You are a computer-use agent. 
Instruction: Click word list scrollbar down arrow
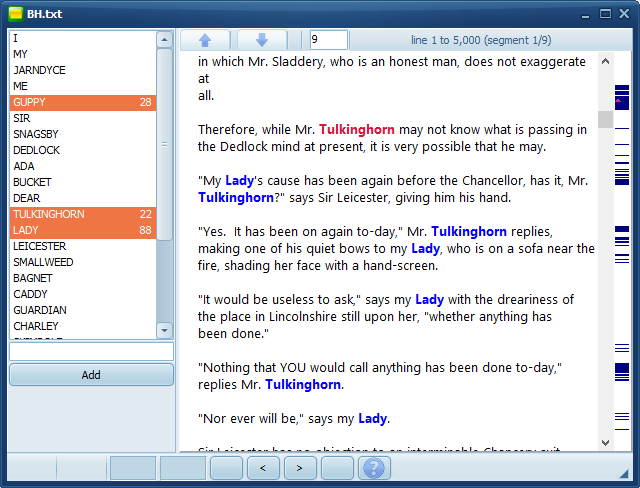coord(164,330)
